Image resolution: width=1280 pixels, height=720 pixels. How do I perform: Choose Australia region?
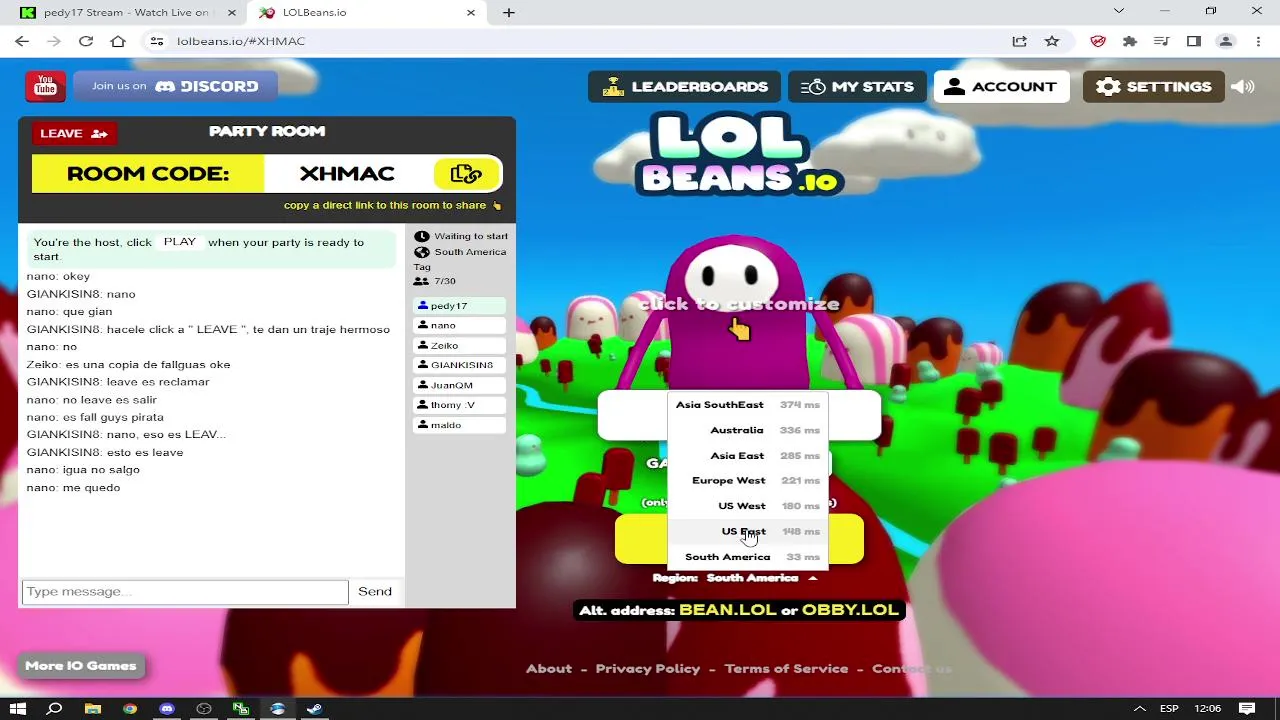[x=748, y=430]
